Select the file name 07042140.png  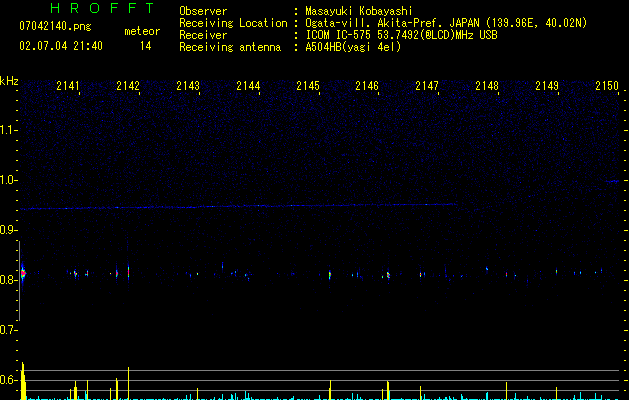point(55,27)
